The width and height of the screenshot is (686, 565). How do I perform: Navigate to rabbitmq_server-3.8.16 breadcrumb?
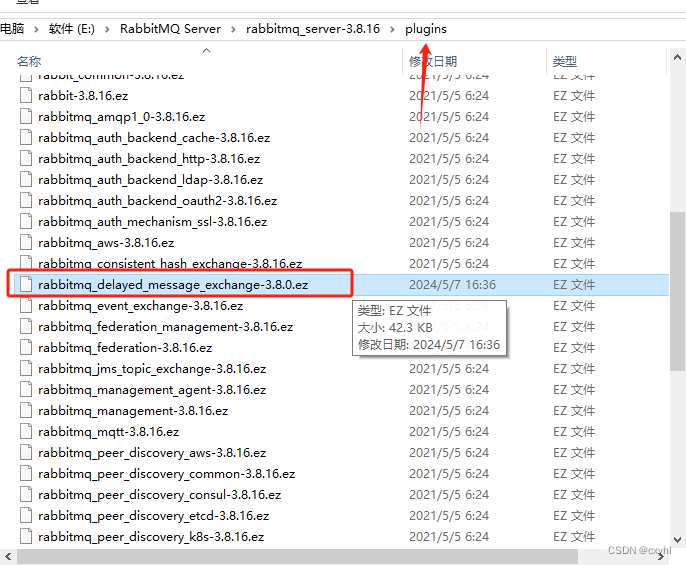click(x=313, y=29)
